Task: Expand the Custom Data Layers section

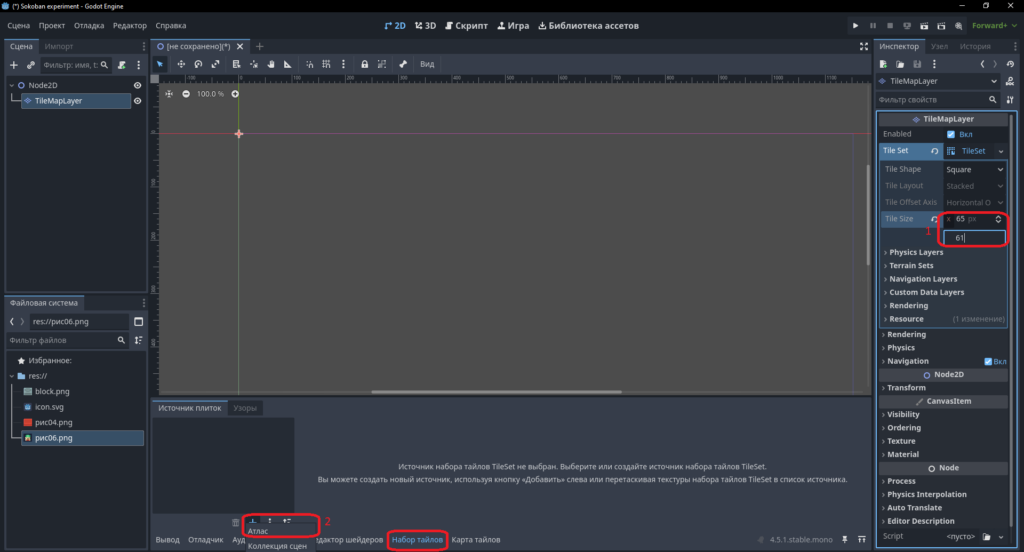Action: 925,293
